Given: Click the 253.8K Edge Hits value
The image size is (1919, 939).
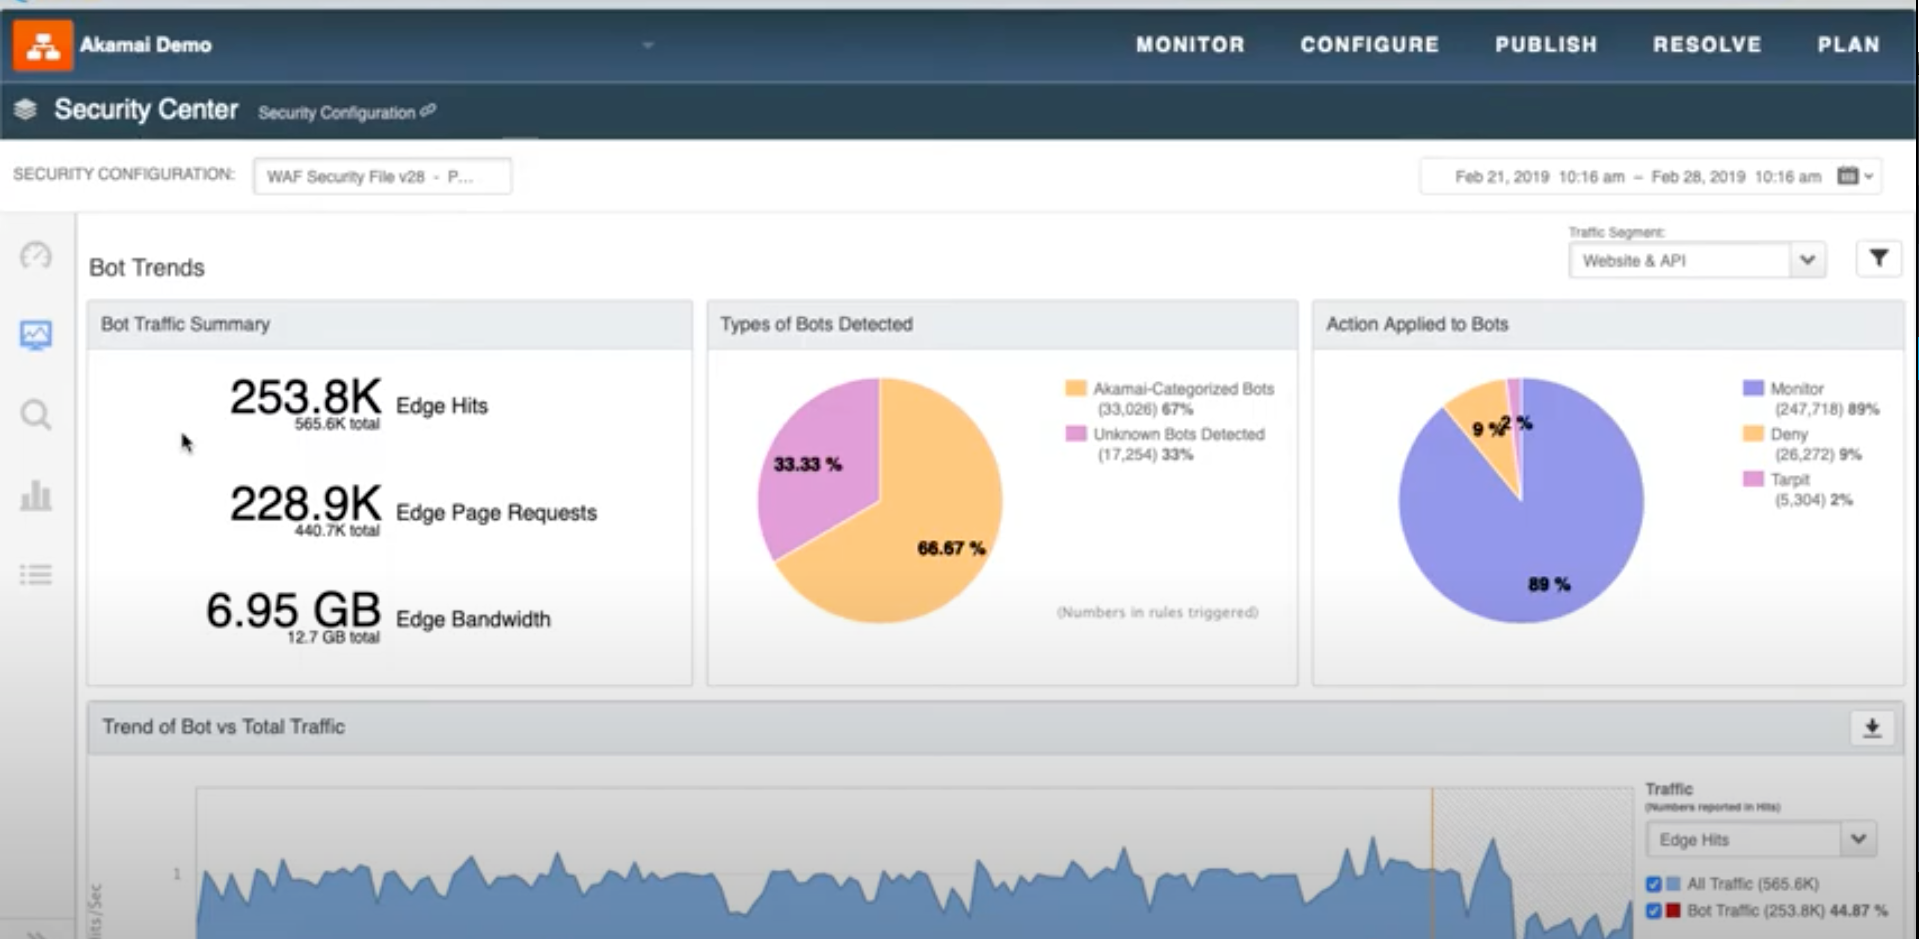Looking at the screenshot, I should click(x=305, y=397).
